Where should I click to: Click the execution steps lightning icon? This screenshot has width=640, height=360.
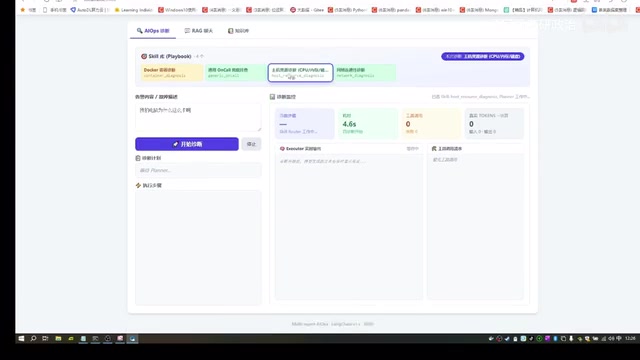(x=138, y=185)
